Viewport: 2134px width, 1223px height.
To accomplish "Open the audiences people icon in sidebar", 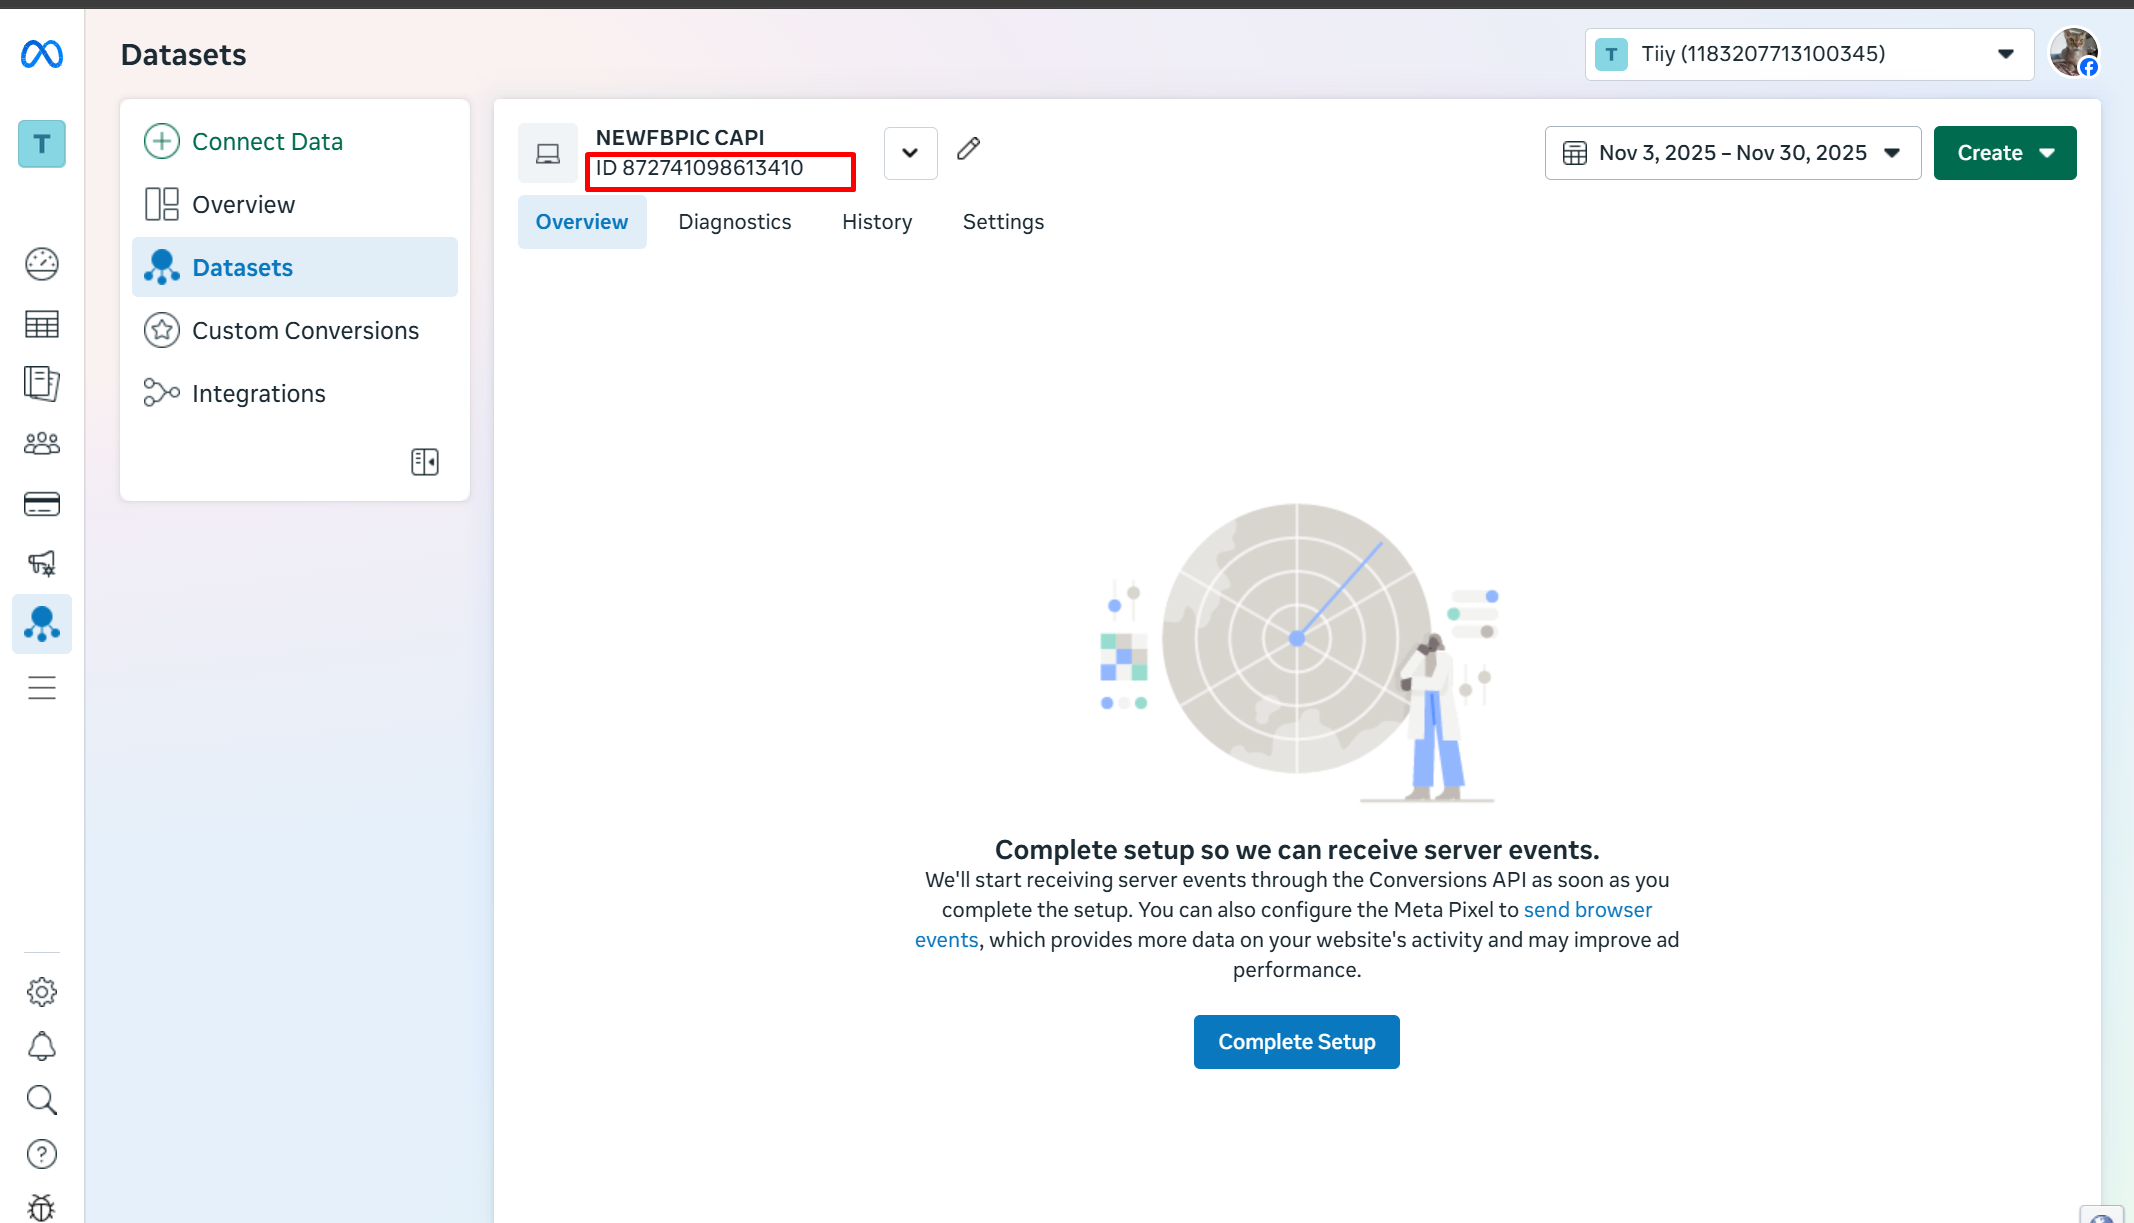I will 42,443.
